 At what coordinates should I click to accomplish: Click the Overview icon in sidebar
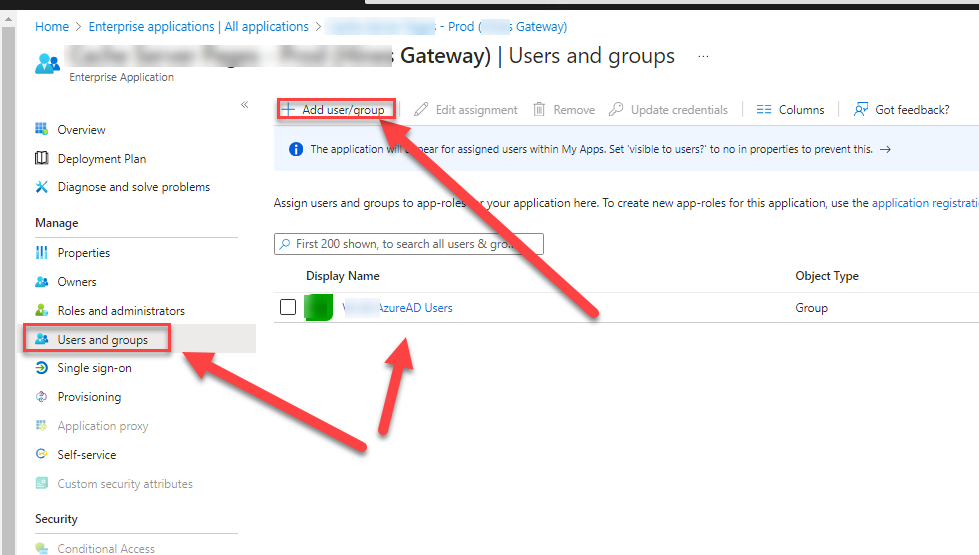click(41, 130)
